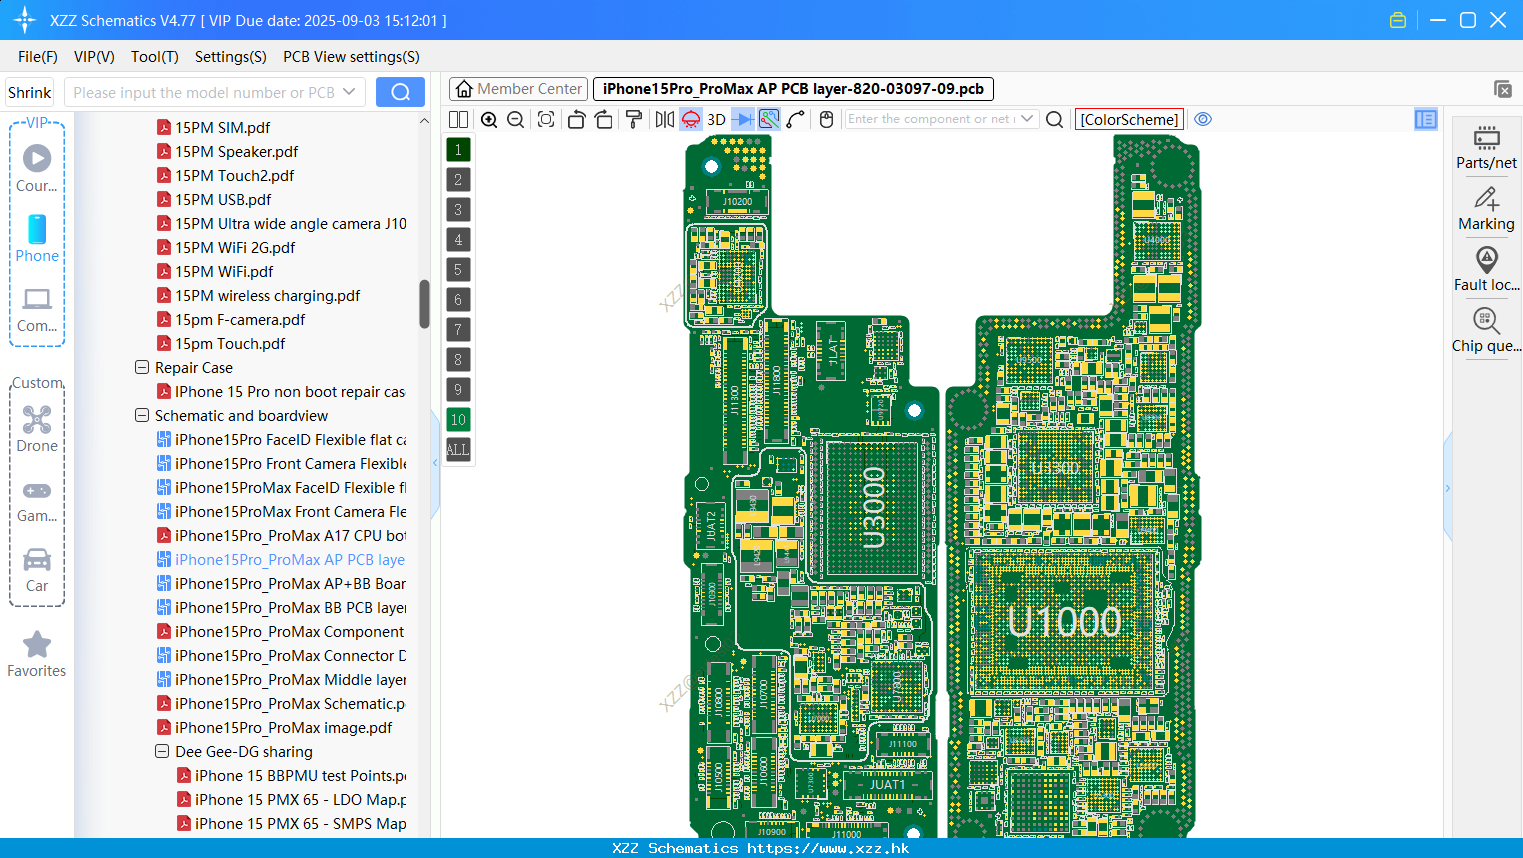This screenshot has height=858, width=1523.
Task: Click the yellow VIP briefcase icon
Action: pos(1398,20)
